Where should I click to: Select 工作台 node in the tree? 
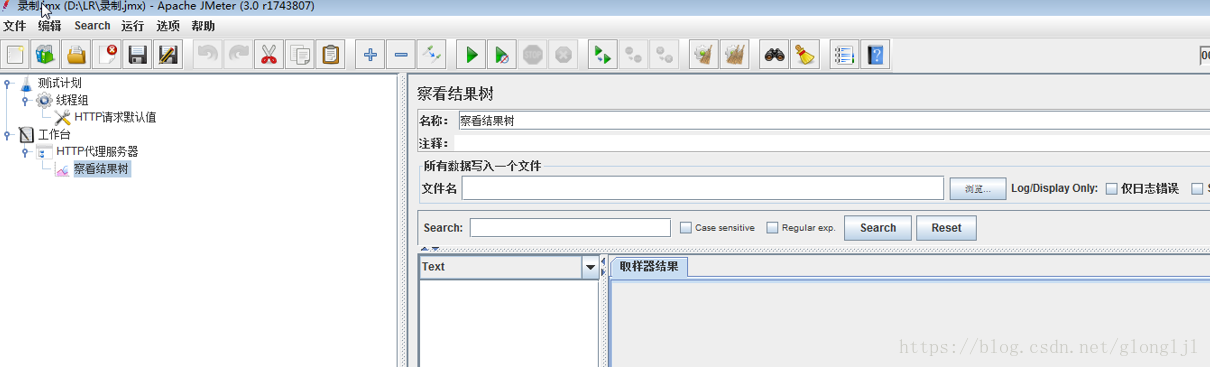(54, 134)
